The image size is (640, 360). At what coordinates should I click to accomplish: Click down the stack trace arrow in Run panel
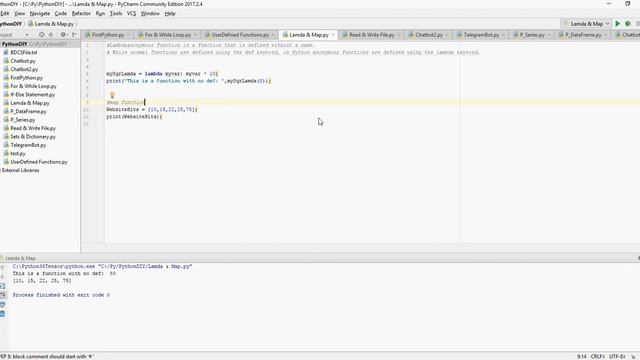(x=2, y=277)
